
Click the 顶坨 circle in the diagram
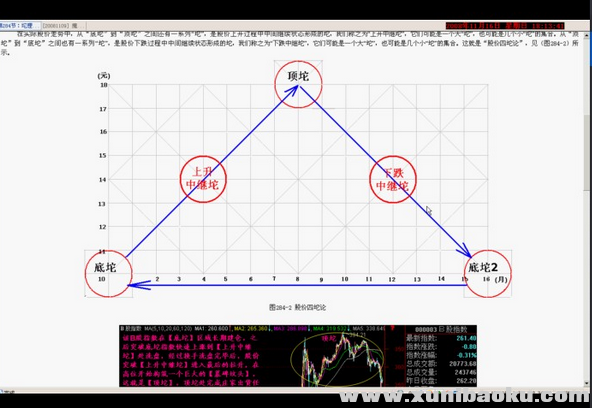(298, 84)
